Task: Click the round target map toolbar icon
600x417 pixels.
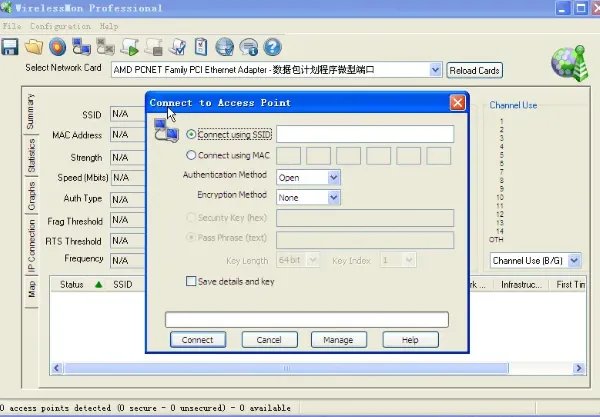Action: pos(57,47)
